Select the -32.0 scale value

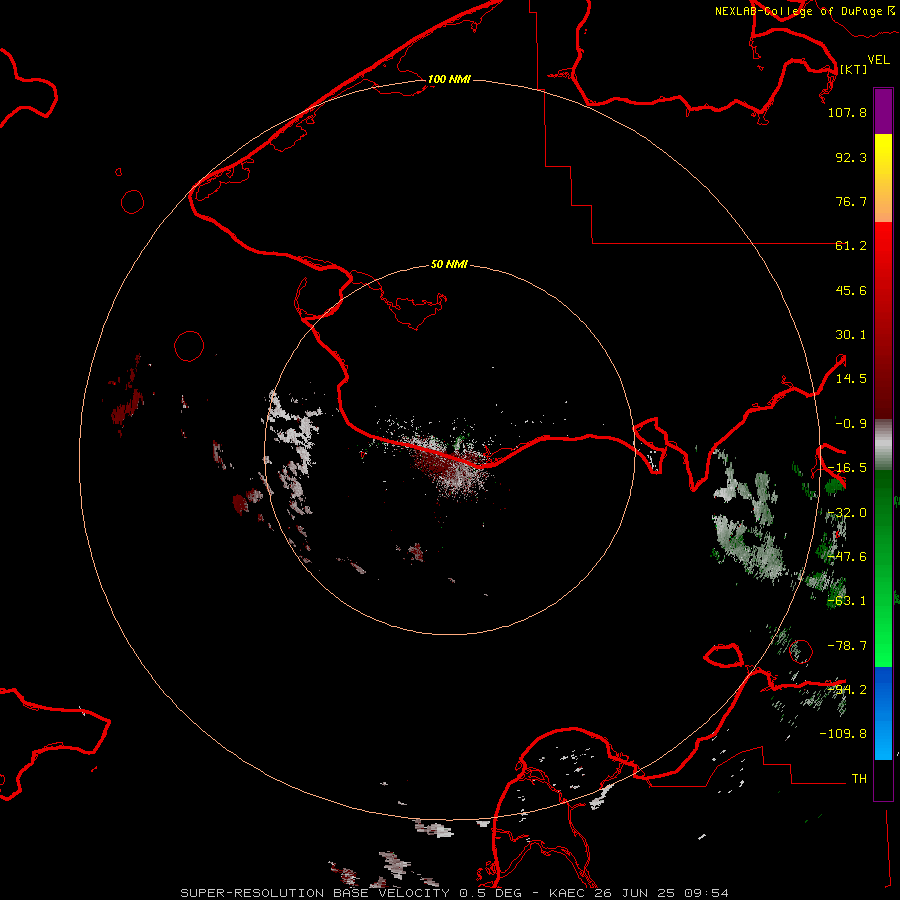pyautogui.click(x=847, y=513)
